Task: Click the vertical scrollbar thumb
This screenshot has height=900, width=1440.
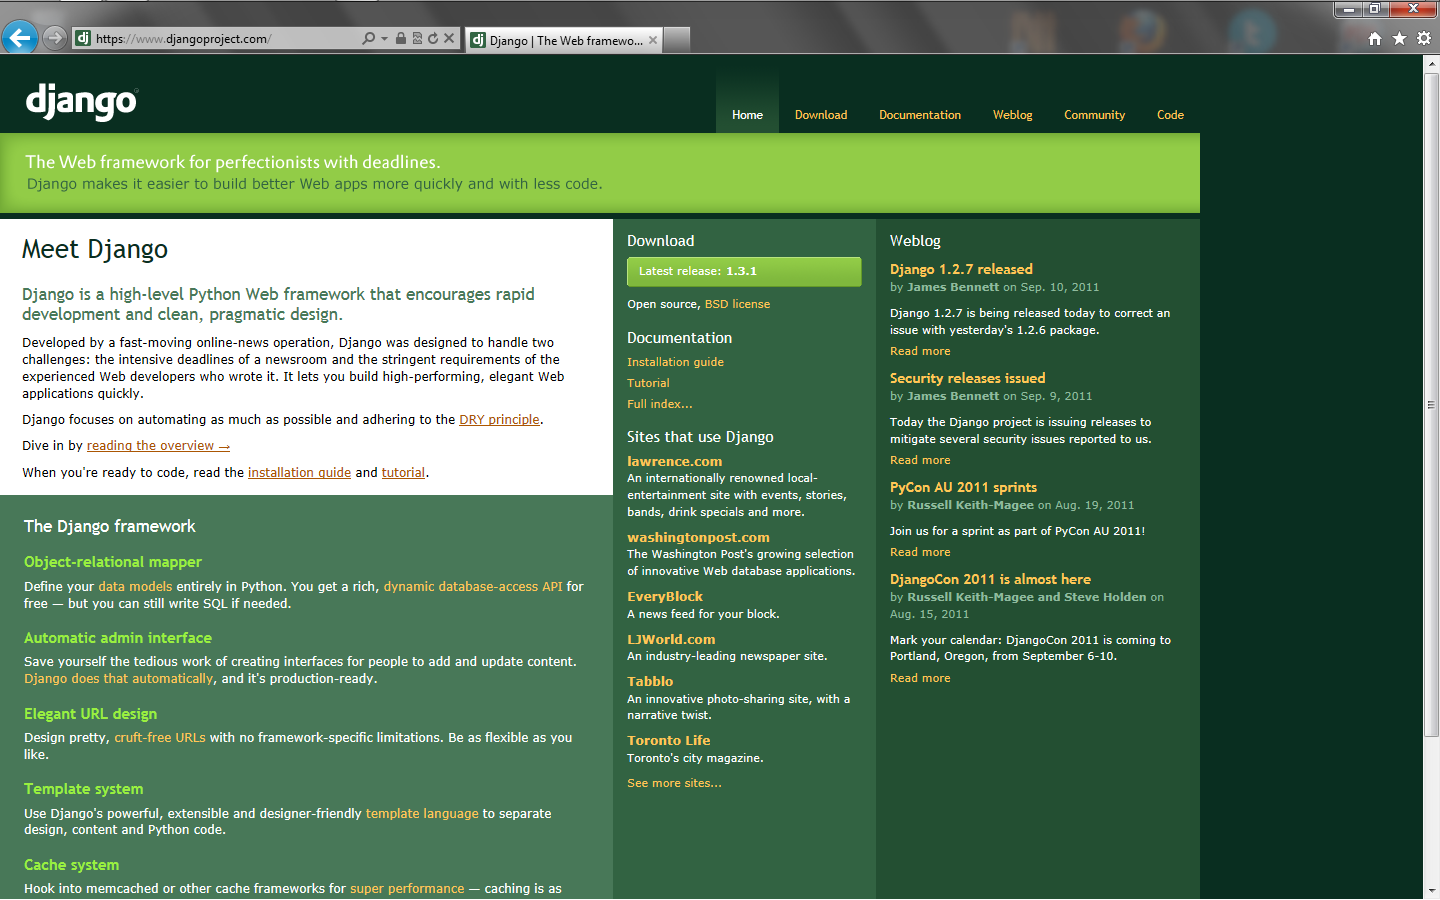Action: tap(1431, 405)
